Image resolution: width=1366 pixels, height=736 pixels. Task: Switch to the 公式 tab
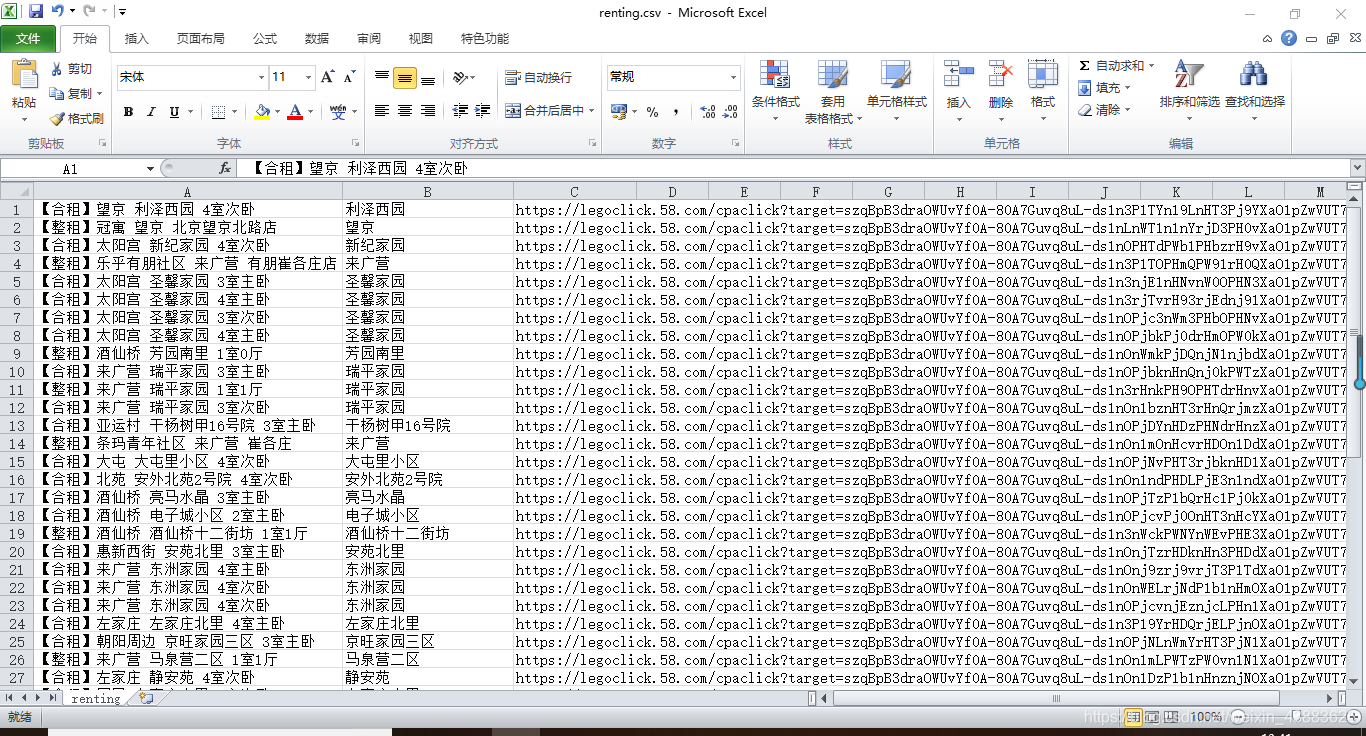(x=264, y=39)
